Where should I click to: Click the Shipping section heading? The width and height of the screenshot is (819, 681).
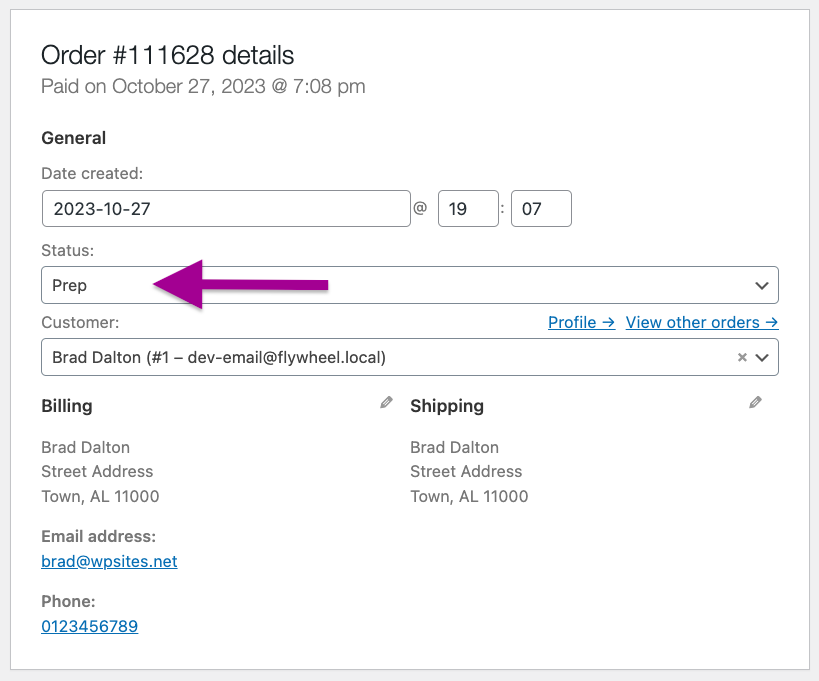click(x=447, y=406)
